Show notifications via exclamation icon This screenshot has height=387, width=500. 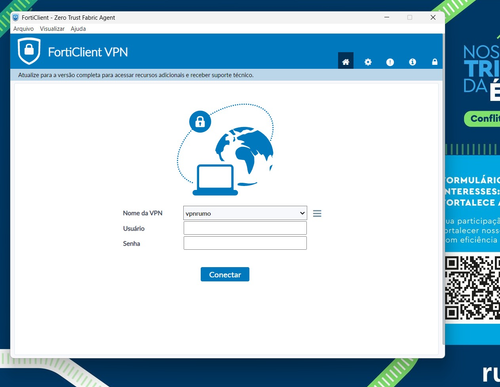390,62
